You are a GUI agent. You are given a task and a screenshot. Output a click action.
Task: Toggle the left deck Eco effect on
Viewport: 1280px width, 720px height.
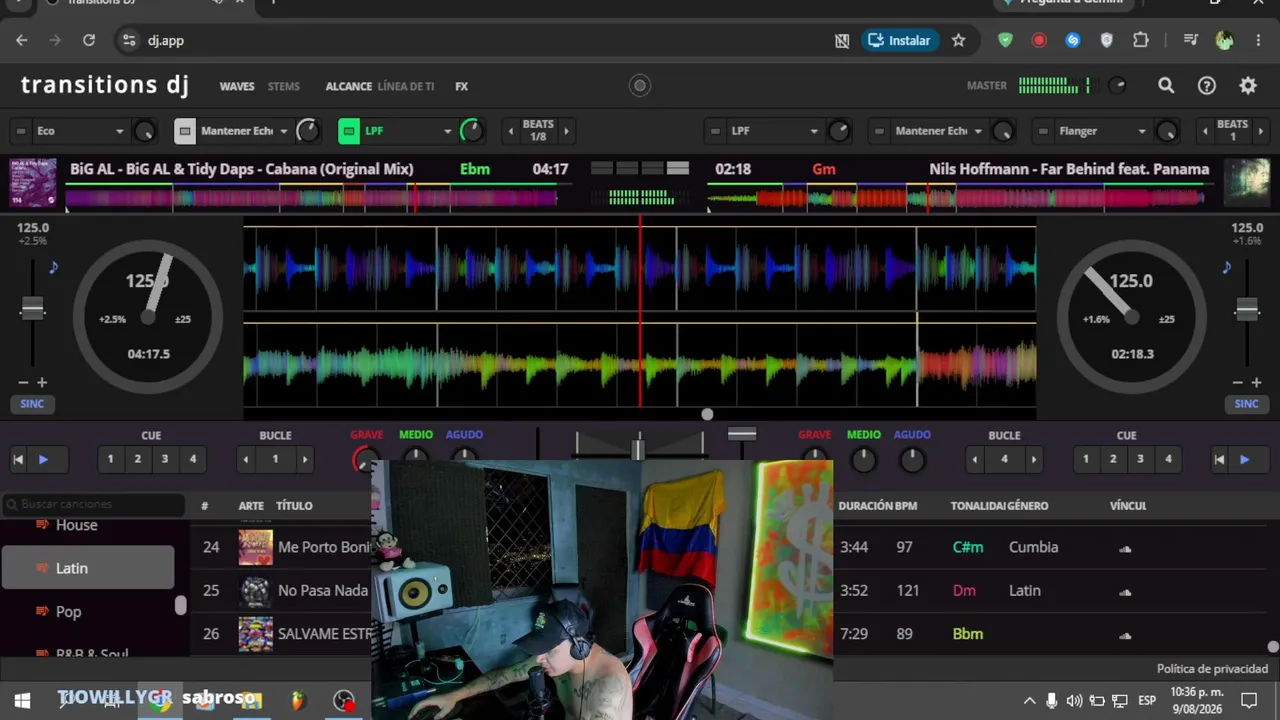(20, 131)
